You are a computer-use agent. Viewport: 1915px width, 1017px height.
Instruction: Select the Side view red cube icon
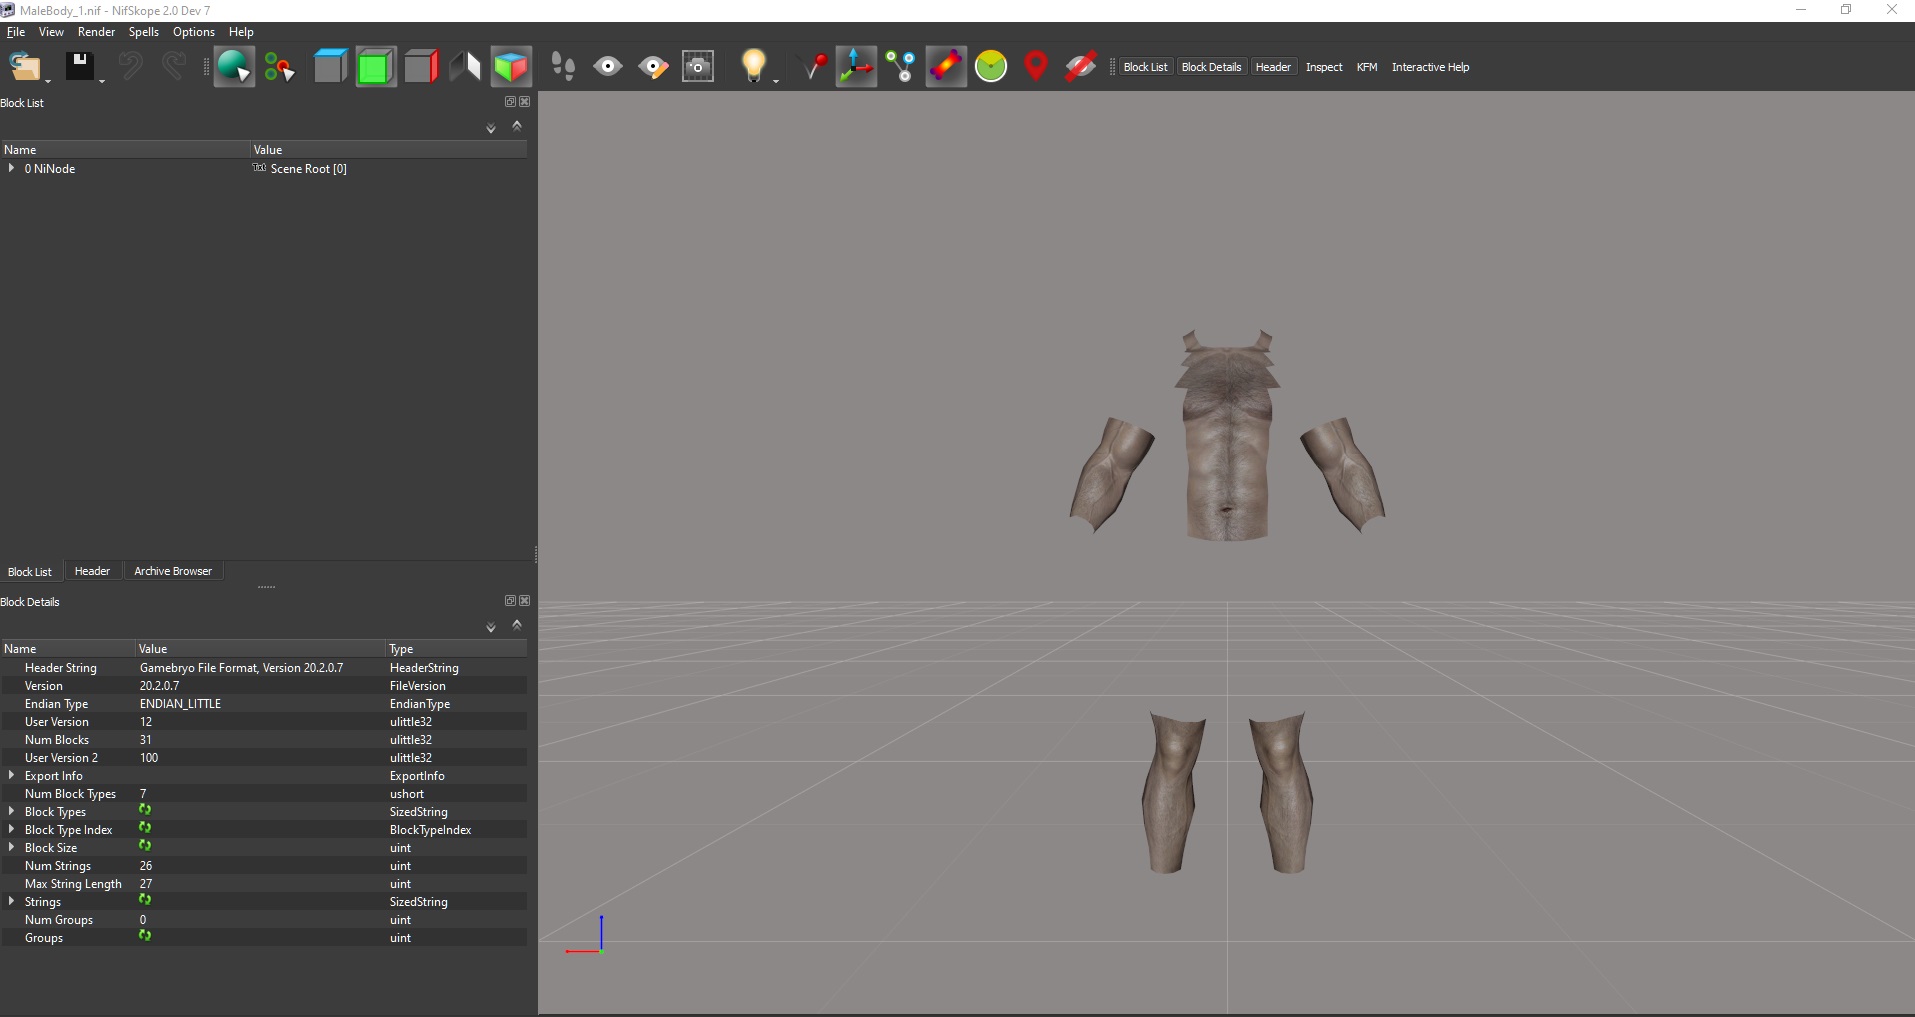click(421, 67)
